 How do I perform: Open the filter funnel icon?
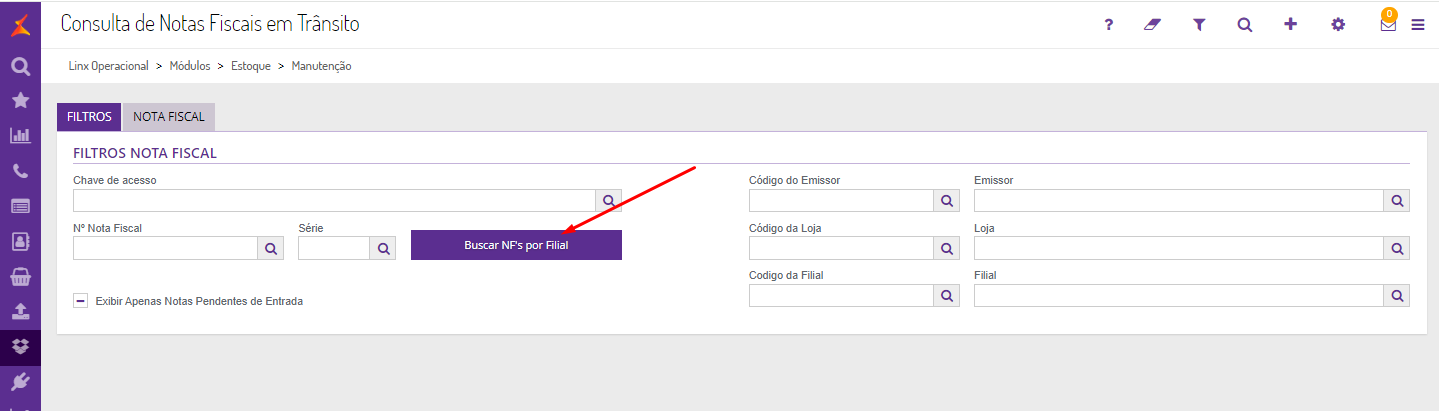tap(1199, 25)
